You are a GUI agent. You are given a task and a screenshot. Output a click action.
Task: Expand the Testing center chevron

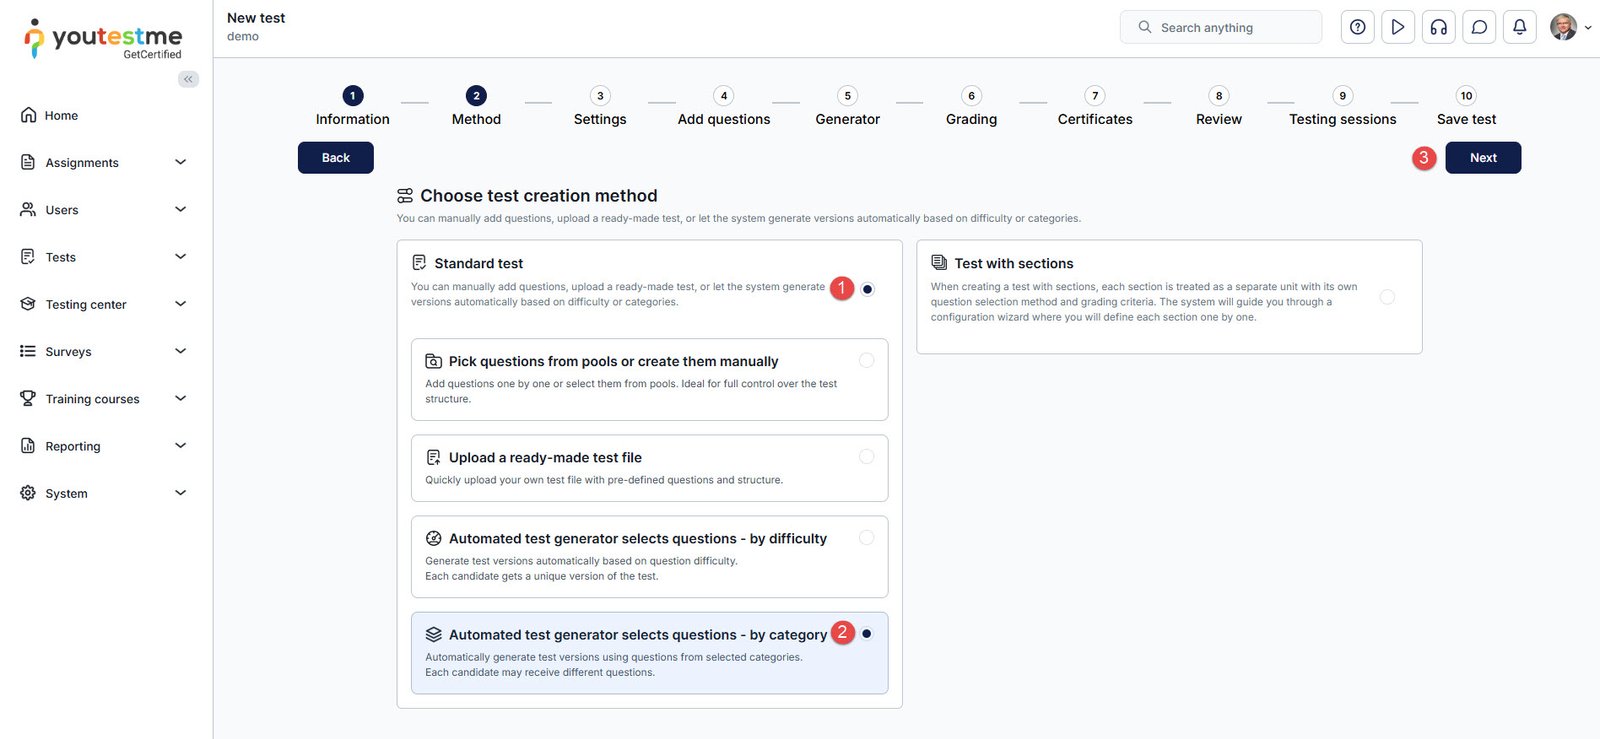(x=180, y=304)
